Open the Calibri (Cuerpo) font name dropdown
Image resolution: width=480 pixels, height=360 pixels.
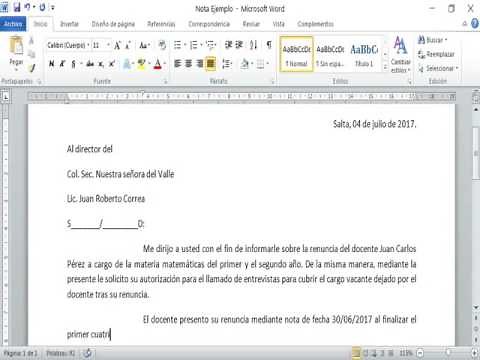tap(88, 45)
